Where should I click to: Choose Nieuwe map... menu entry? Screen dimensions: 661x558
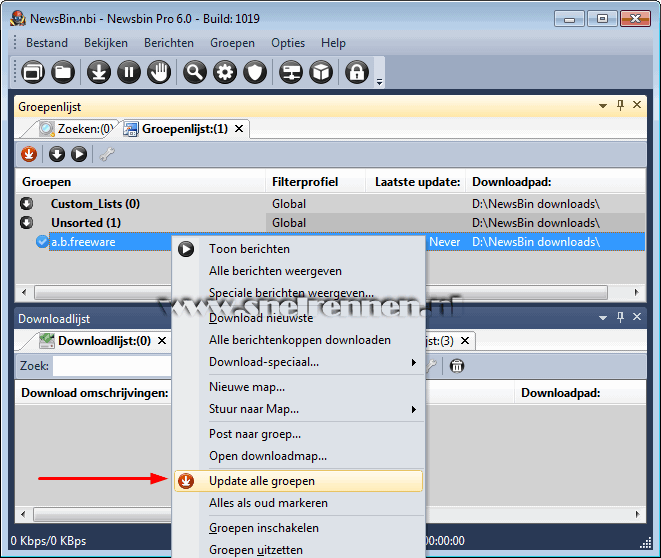pyautogui.click(x=298, y=387)
